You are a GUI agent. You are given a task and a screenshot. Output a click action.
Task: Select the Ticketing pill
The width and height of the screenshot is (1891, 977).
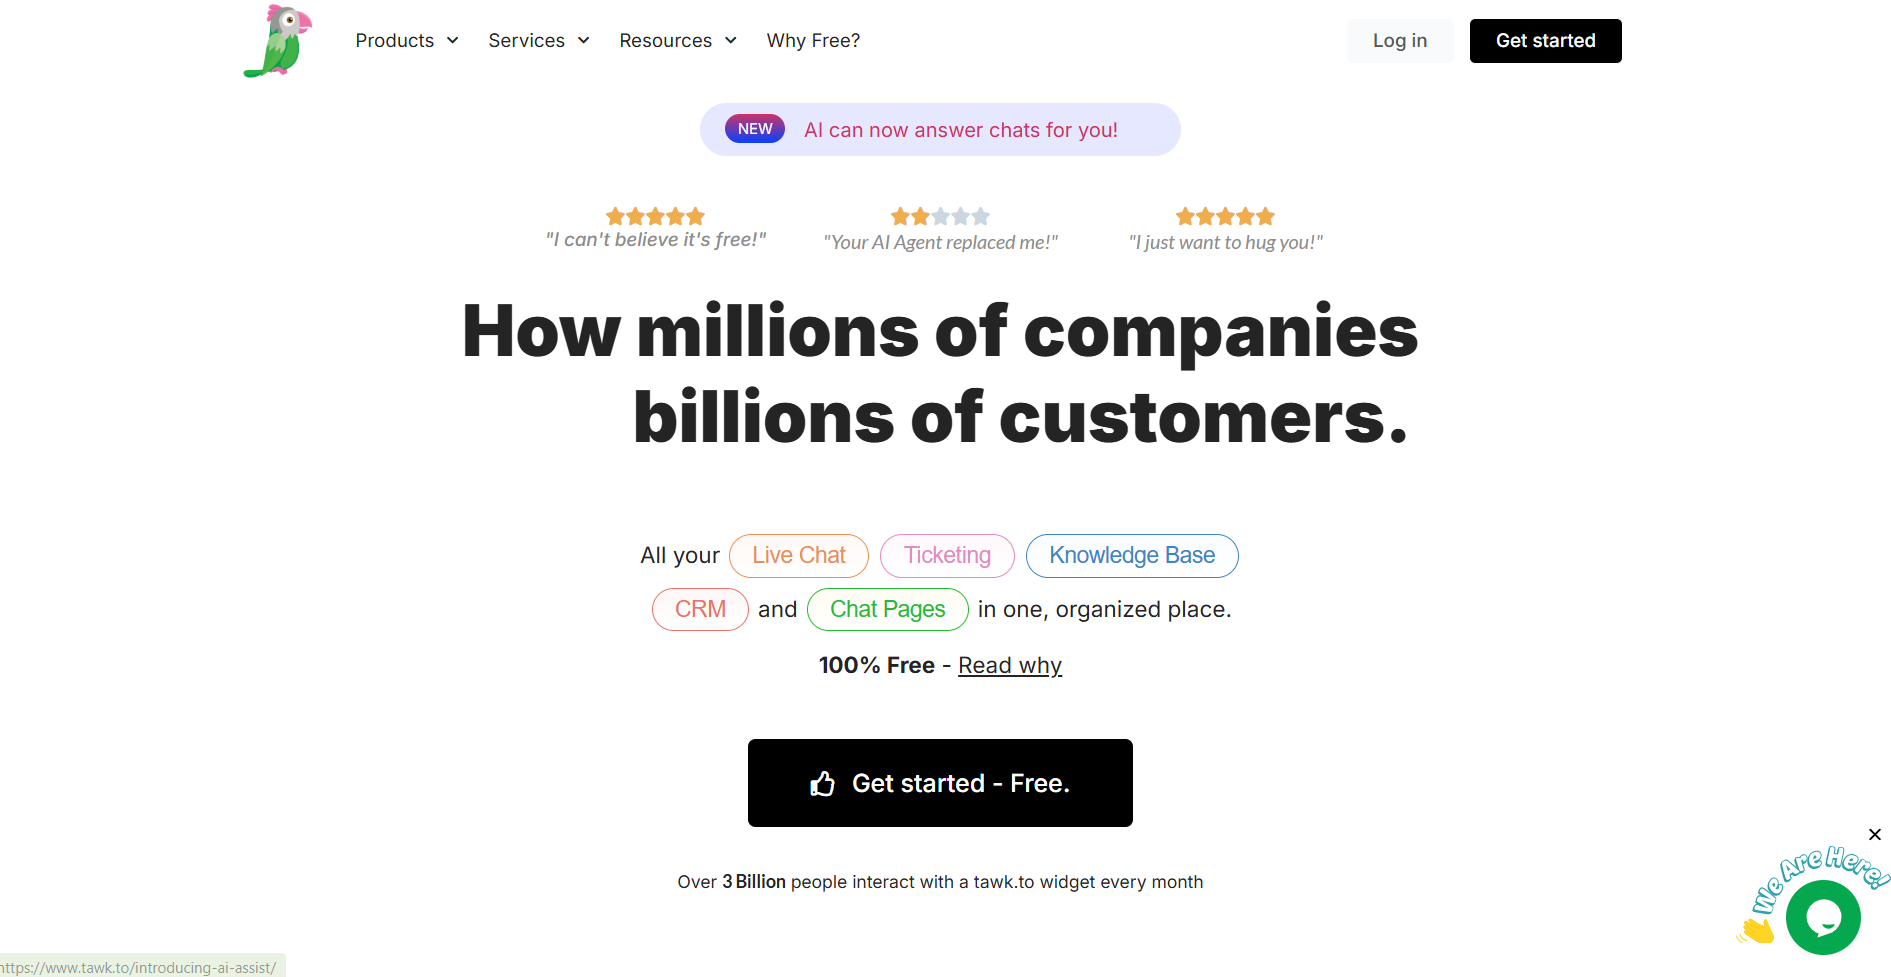point(947,556)
